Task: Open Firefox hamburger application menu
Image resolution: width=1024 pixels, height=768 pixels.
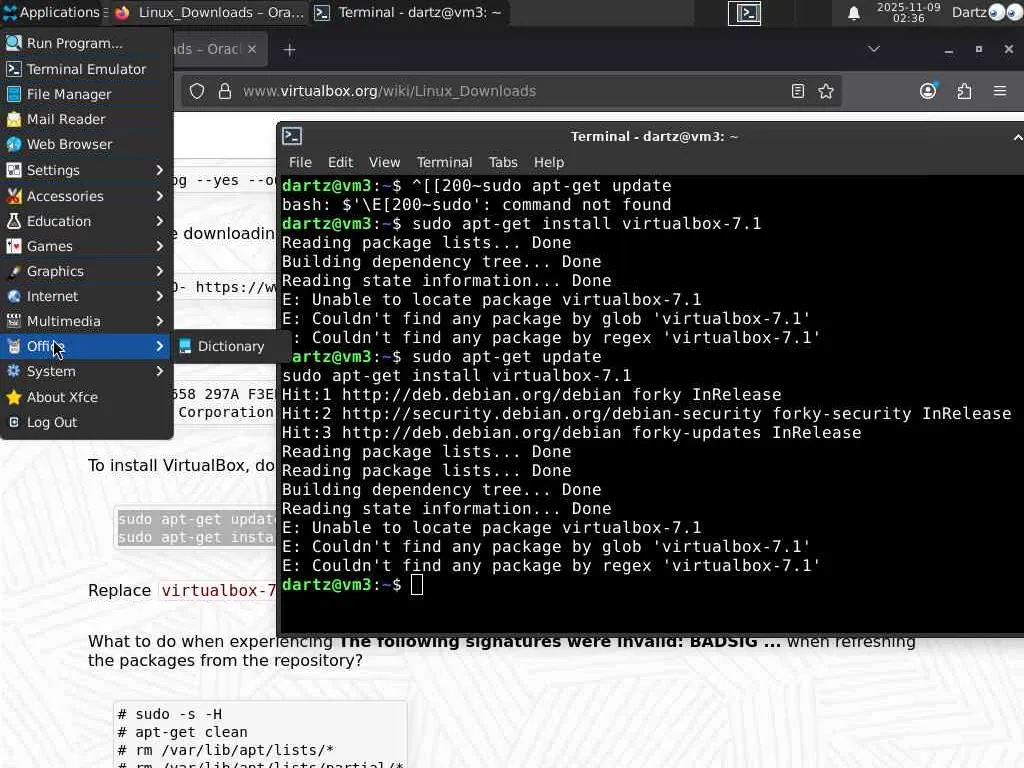Action: point(1000,91)
